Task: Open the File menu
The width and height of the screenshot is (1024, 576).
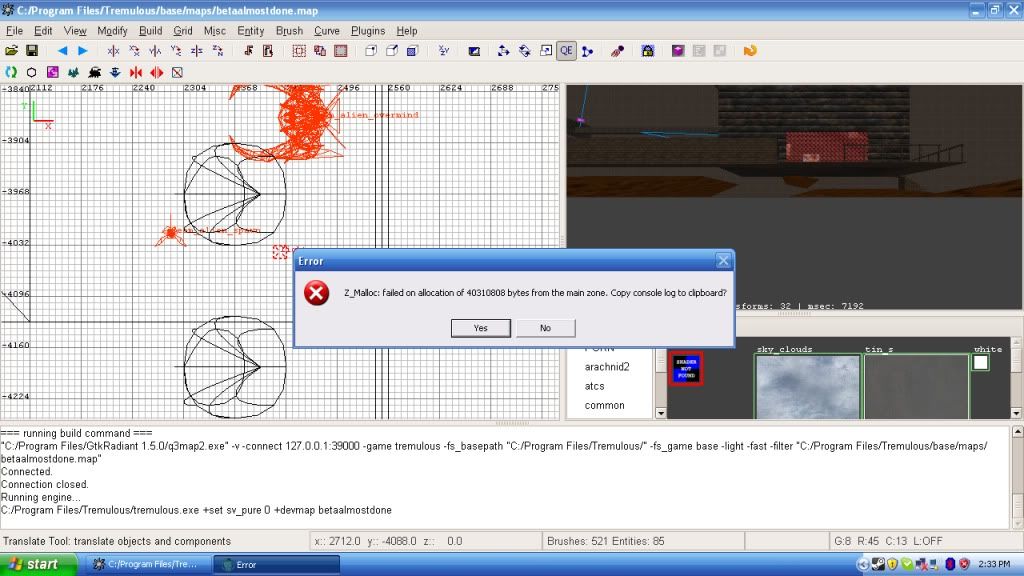Action: coord(14,31)
